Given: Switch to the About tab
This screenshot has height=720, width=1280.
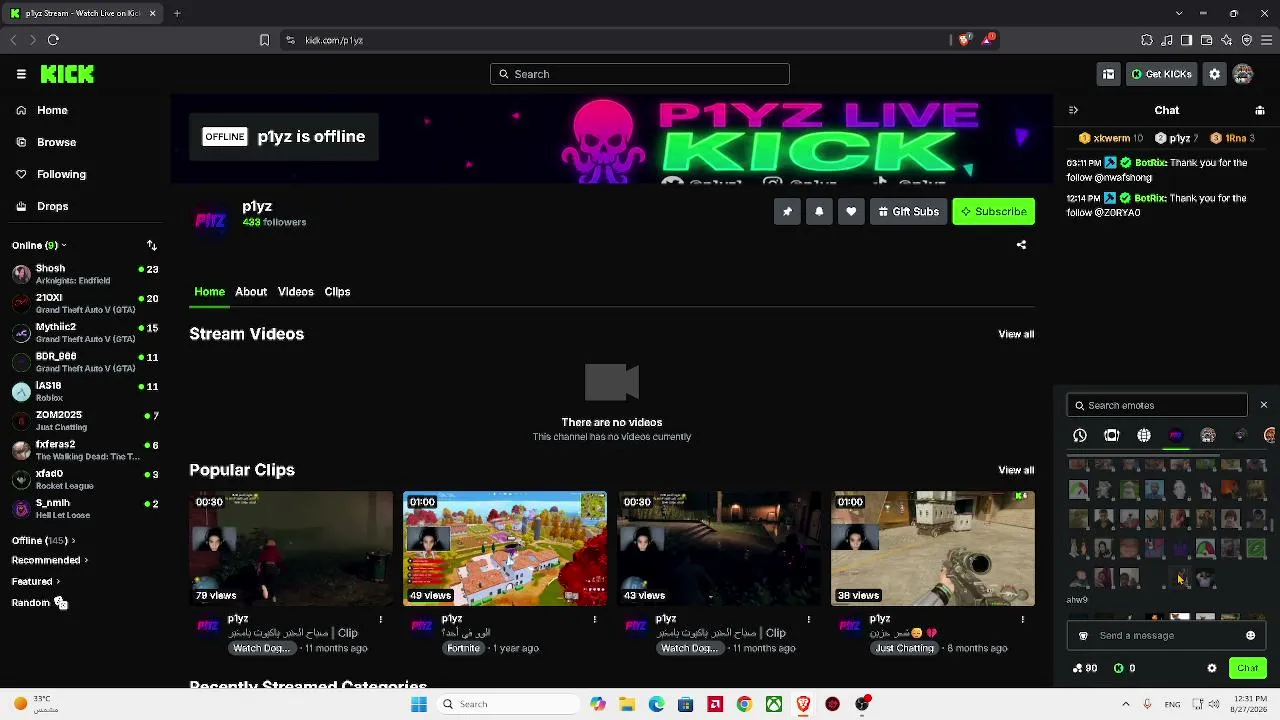Looking at the screenshot, I should tap(251, 292).
